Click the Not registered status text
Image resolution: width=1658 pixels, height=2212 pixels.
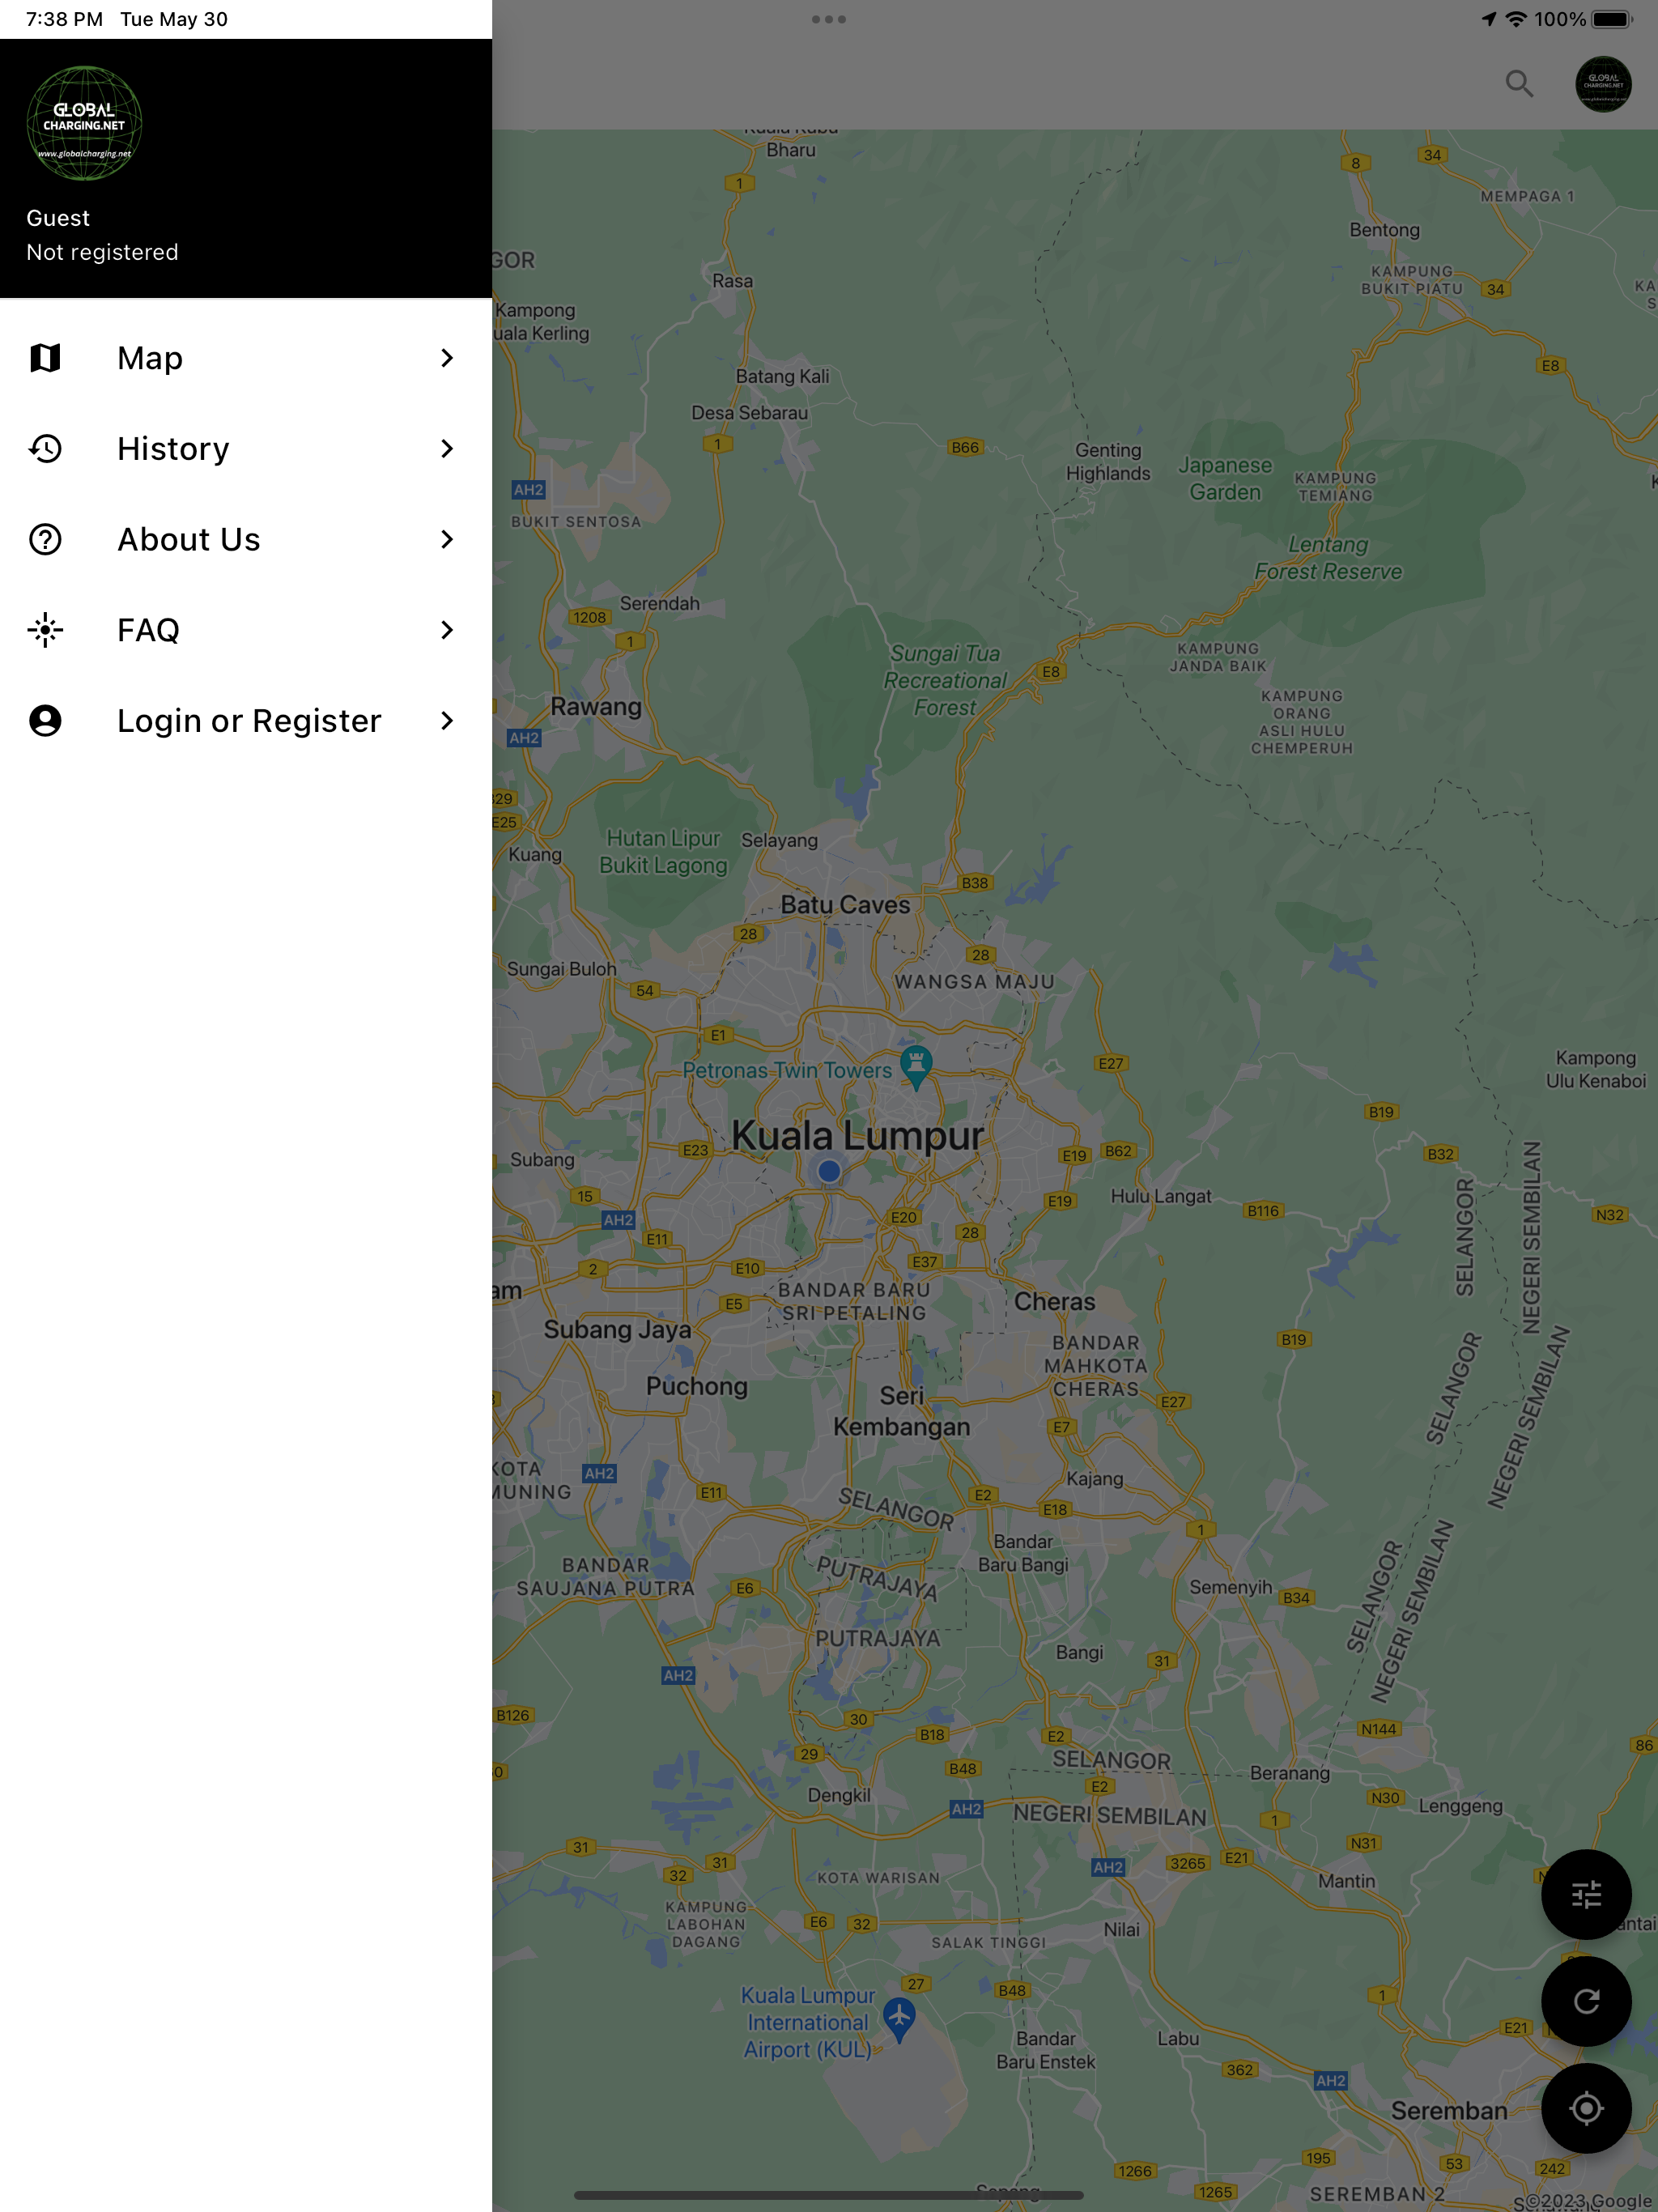click(x=102, y=252)
